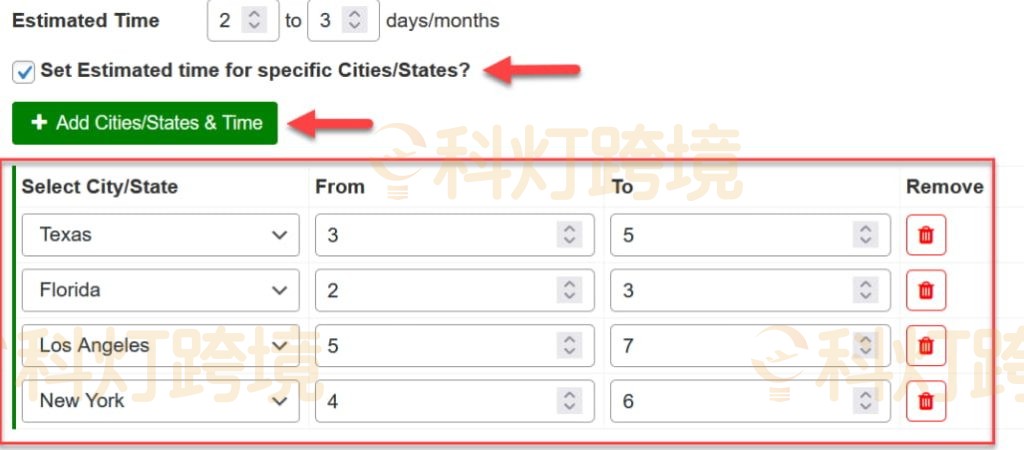Image resolution: width=1024 pixels, height=450 pixels.
Task: Open the Texas city/state dropdown
Action: [x=160, y=235]
